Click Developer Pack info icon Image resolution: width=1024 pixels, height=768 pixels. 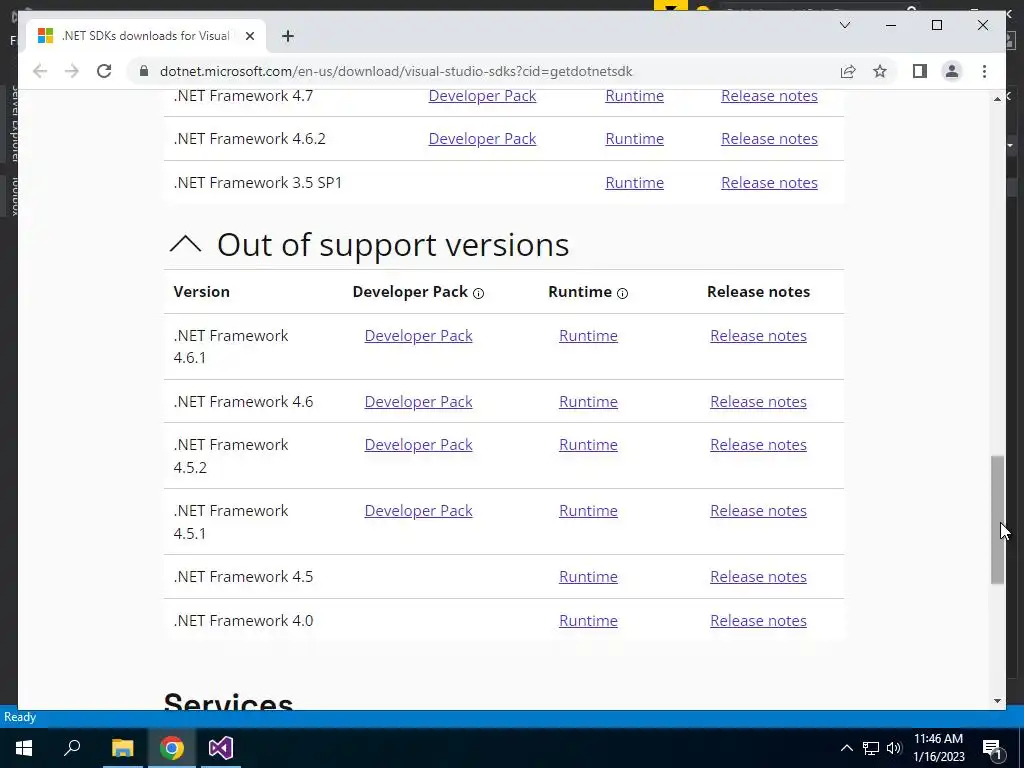click(x=479, y=293)
